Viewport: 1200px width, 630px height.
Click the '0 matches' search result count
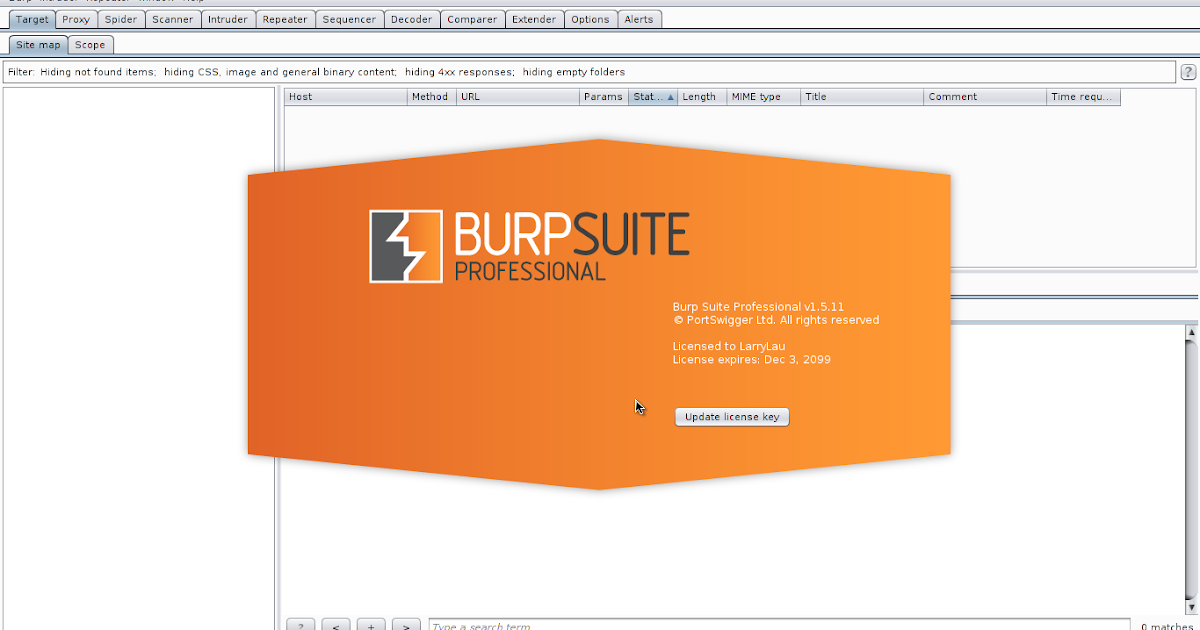point(1167,626)
